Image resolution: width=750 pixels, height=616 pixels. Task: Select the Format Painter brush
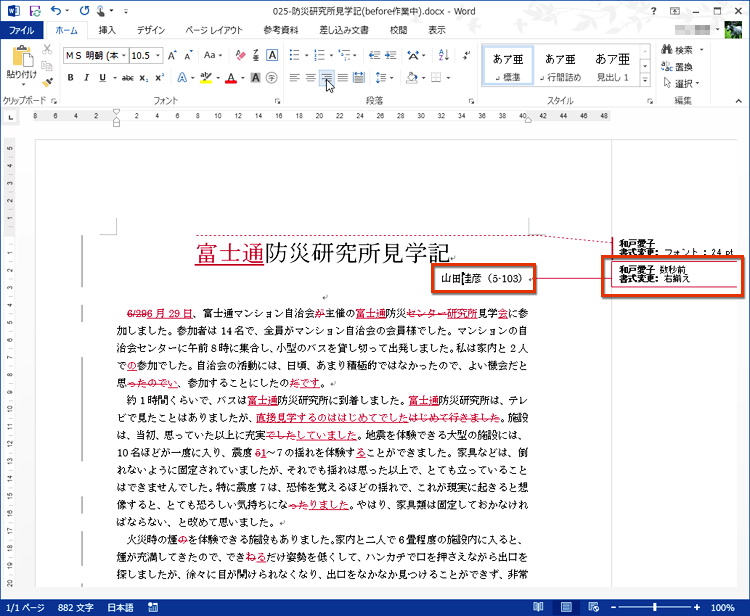point(46,83)
